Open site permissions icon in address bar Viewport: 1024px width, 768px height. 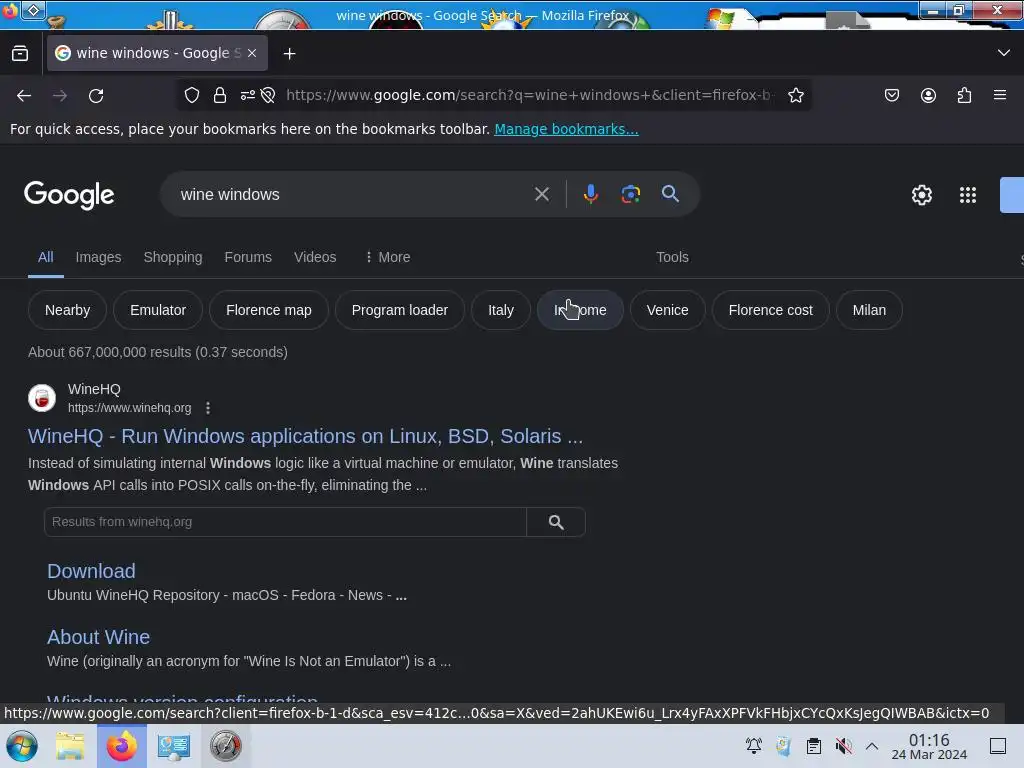248,95
